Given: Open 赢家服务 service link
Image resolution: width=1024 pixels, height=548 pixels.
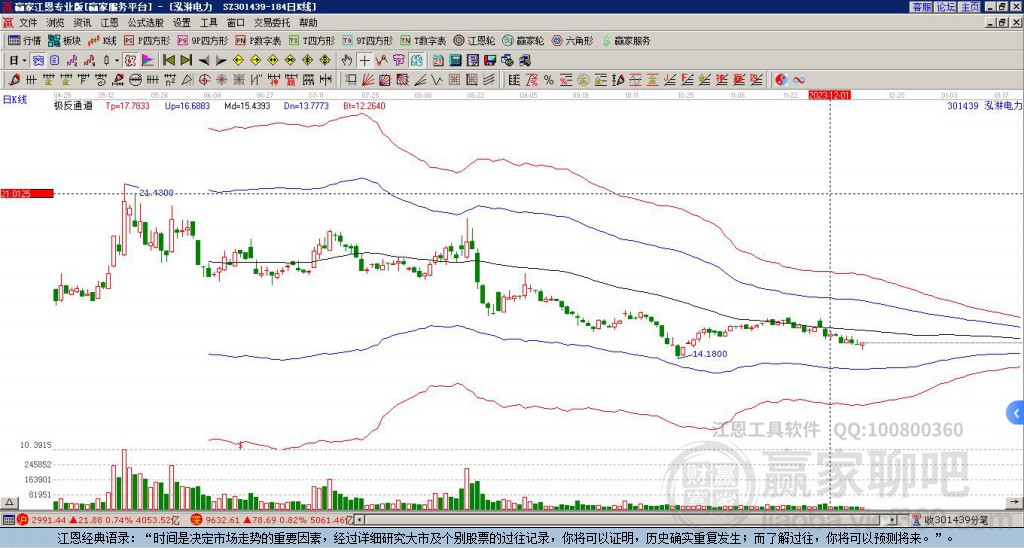Looking at the screenshot, I should [626, 40].
